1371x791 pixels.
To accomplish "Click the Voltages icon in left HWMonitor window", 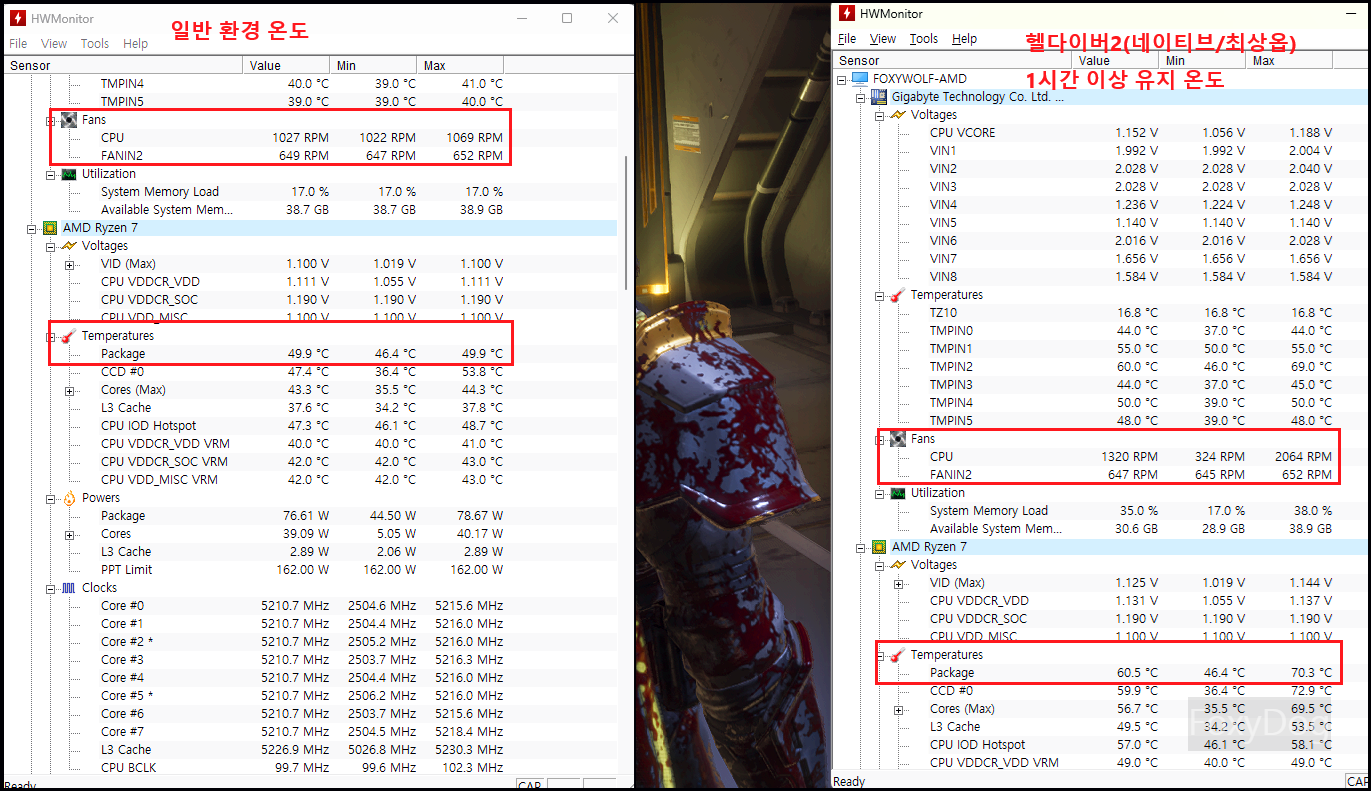I will [x=69, y=246].
